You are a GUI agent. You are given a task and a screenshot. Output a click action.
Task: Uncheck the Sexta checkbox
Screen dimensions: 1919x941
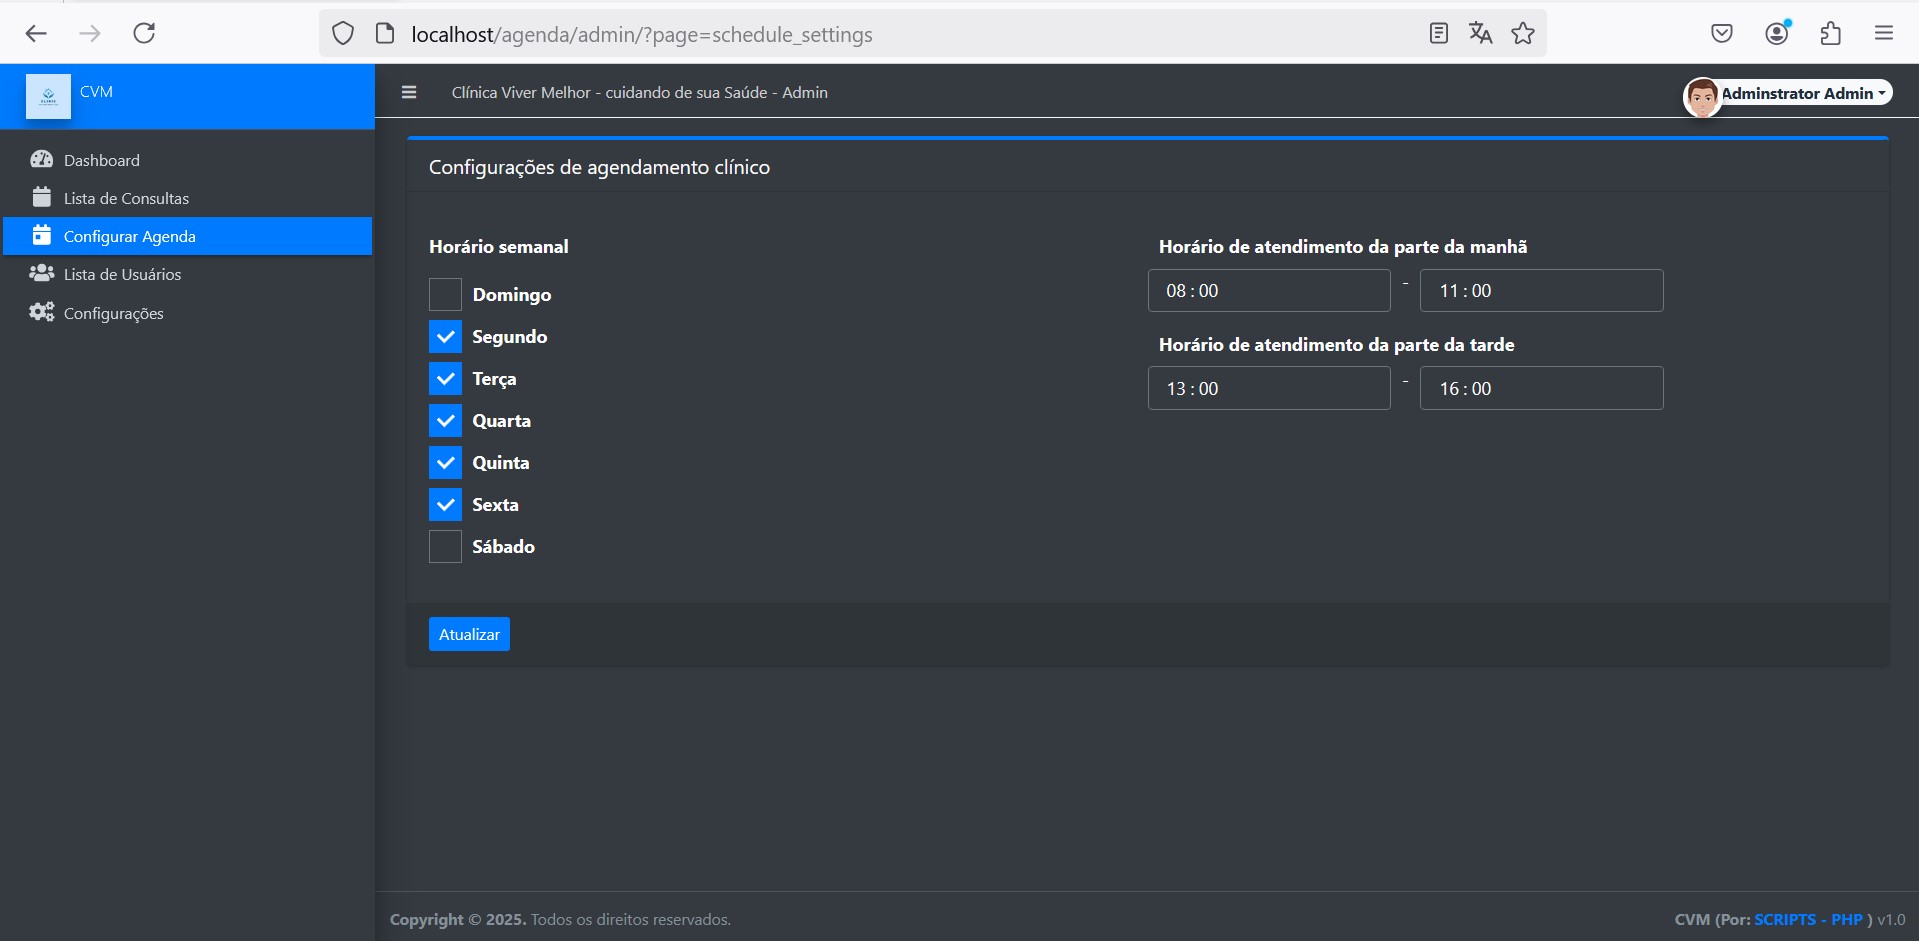[x=445, y=505]
